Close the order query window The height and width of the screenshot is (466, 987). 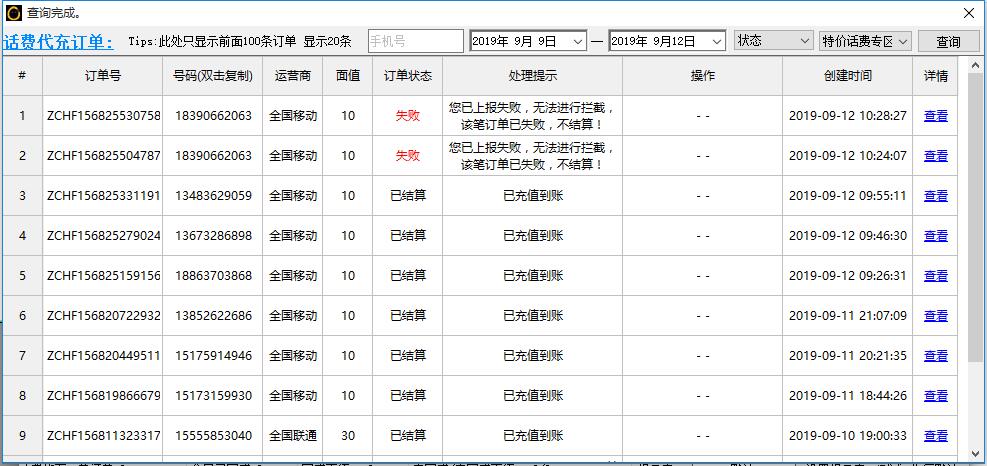tap(969, 13)
